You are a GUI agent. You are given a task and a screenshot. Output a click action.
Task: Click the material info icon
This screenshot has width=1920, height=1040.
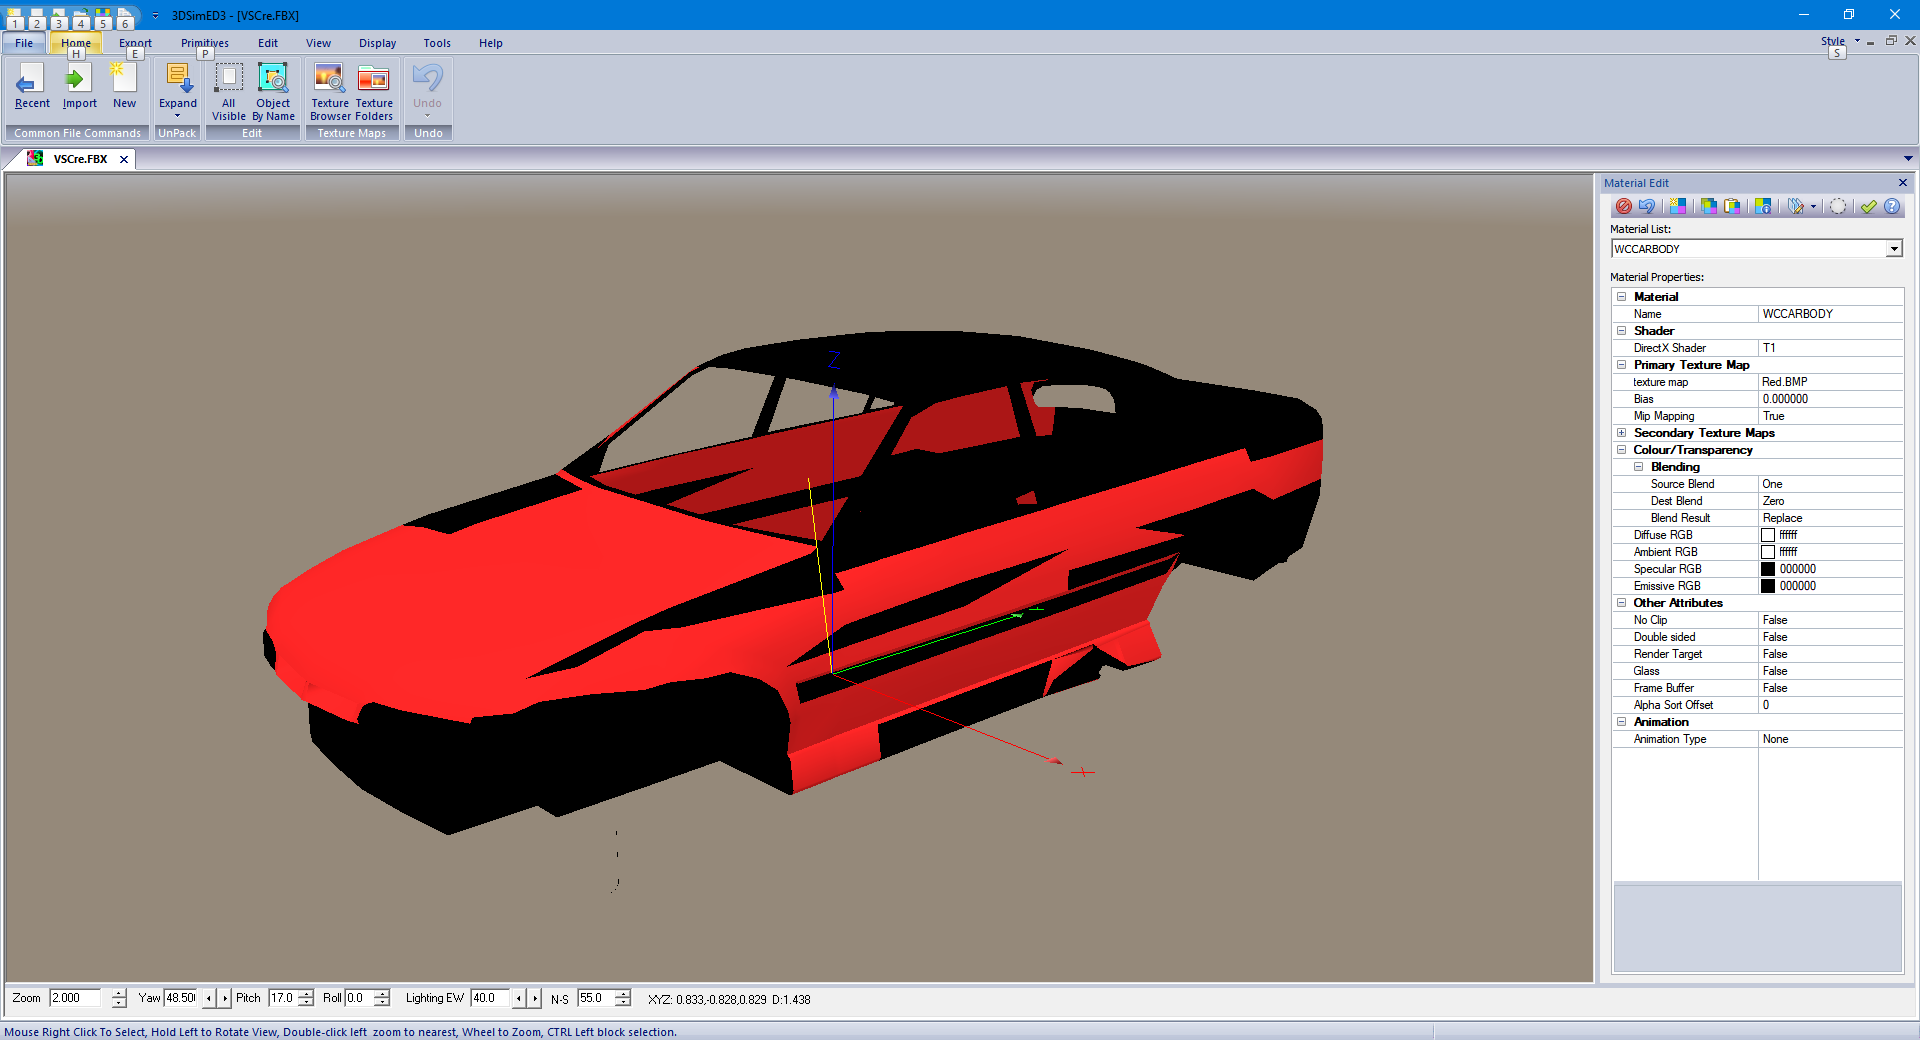(x=1763, y=206)
